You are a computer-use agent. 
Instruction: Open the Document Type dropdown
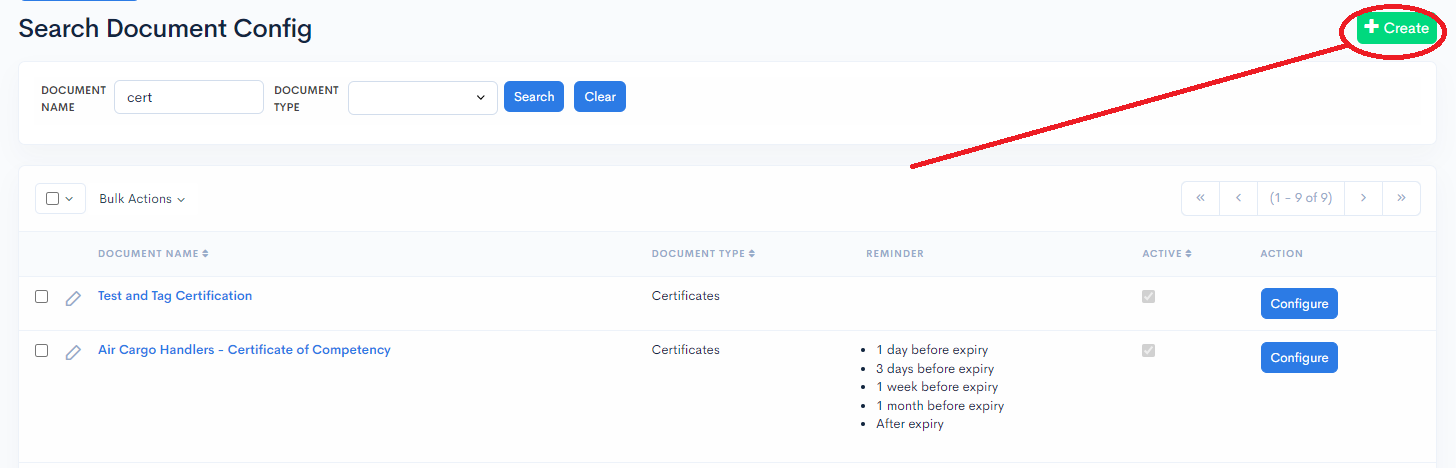tap(423, 97)
